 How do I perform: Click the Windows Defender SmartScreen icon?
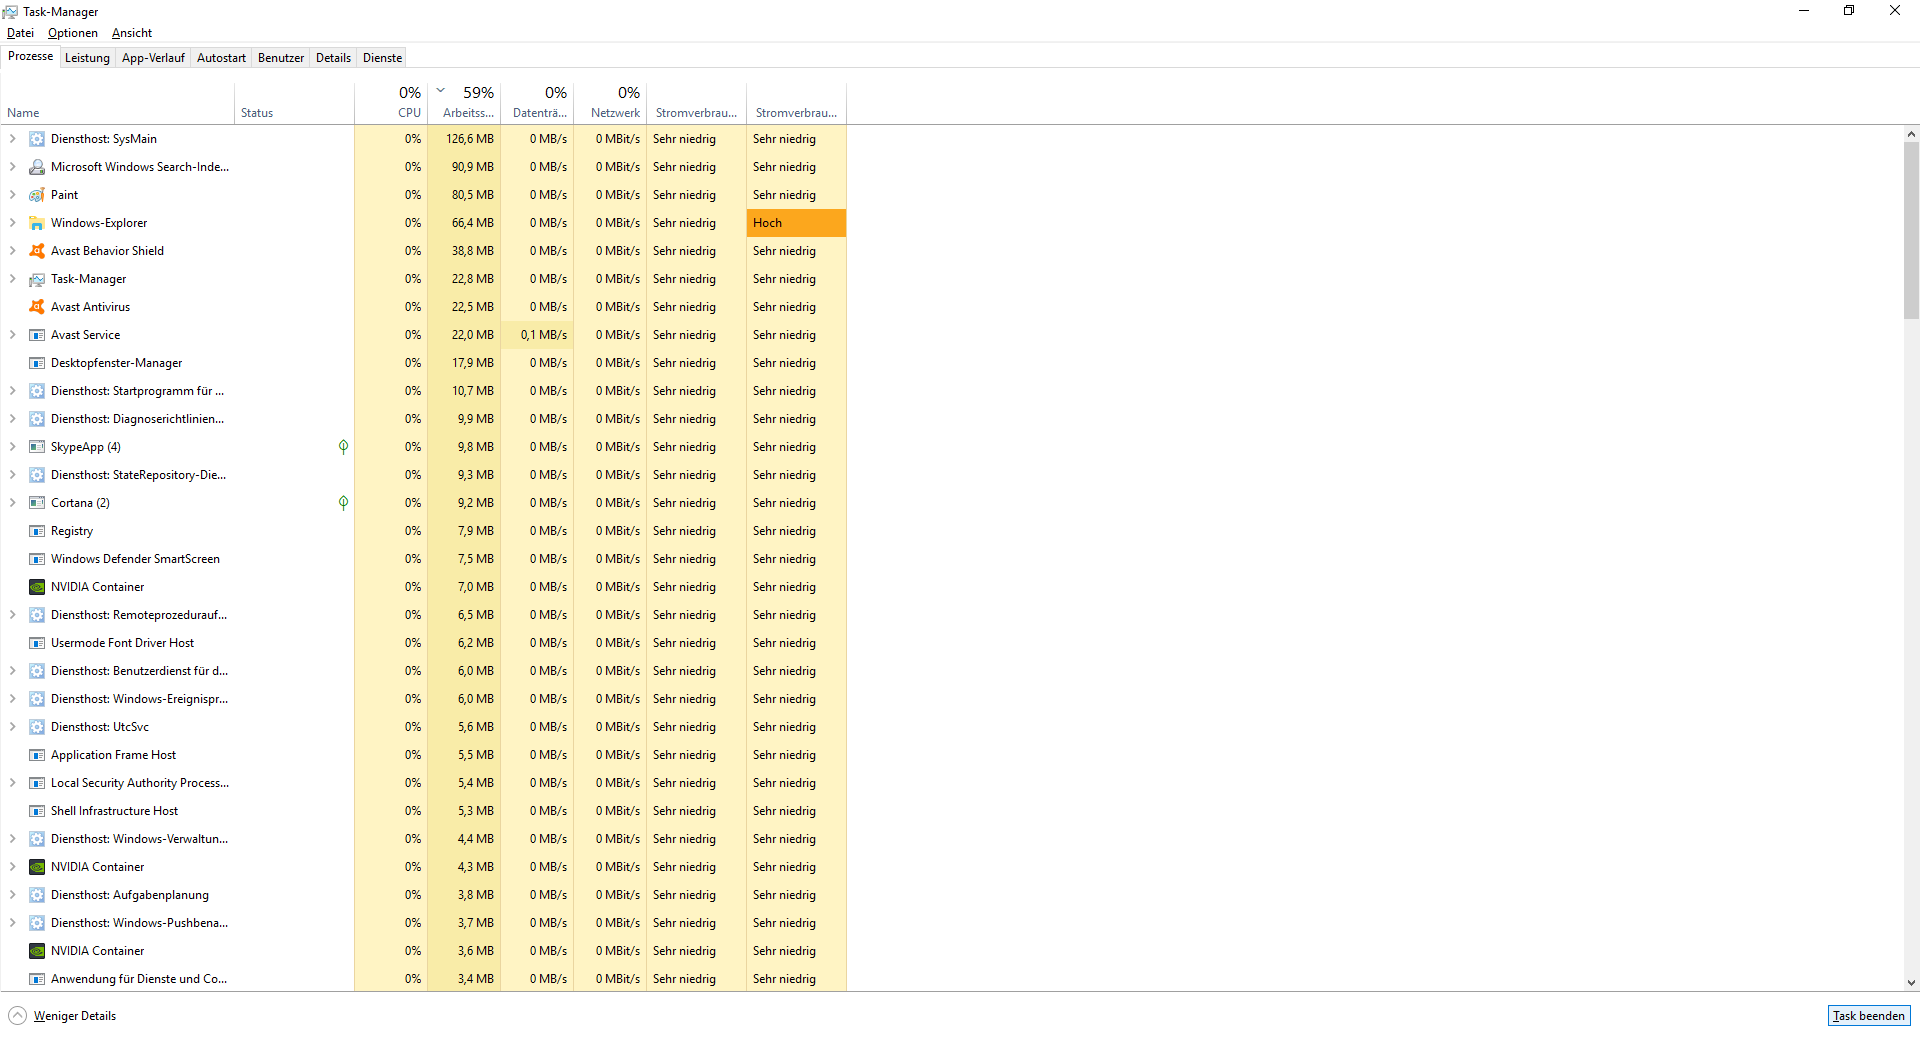[x=37, y=559]
